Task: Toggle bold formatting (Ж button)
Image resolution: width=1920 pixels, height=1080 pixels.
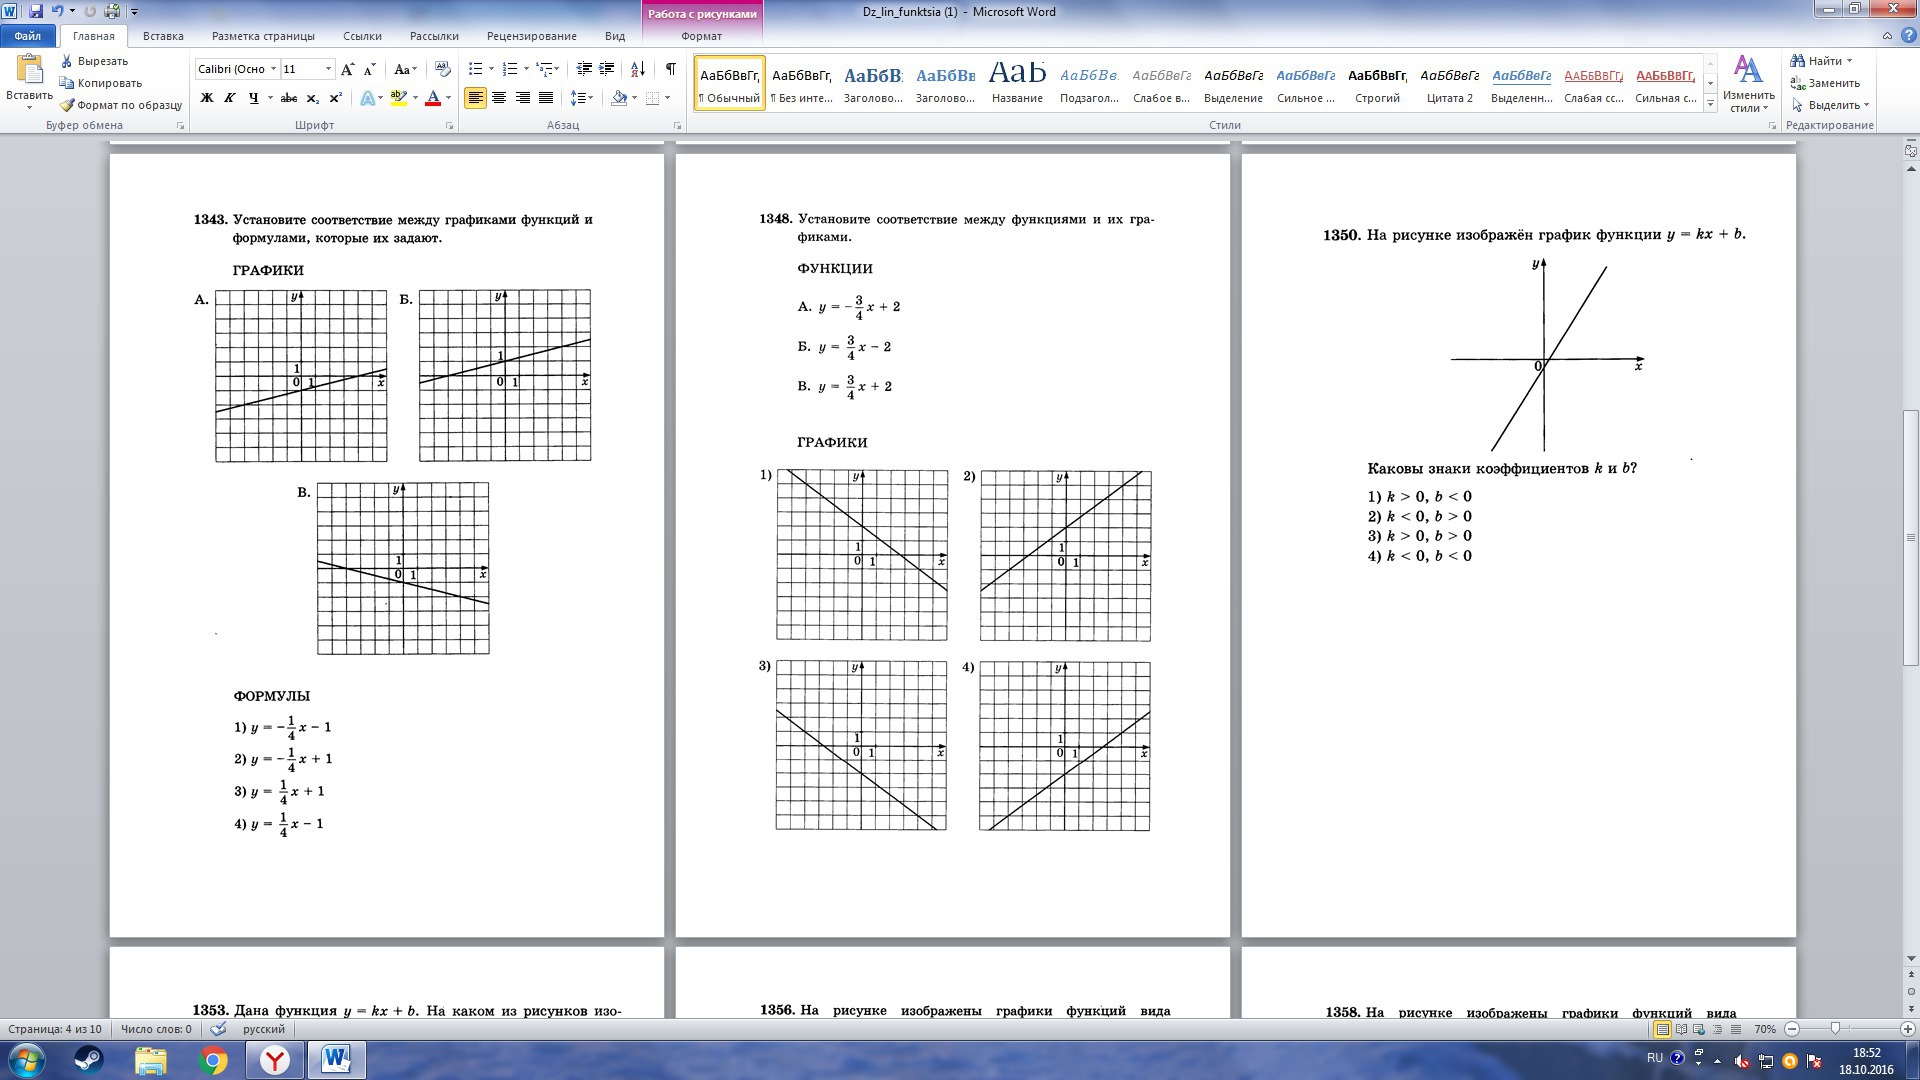Action: [207, 98]
